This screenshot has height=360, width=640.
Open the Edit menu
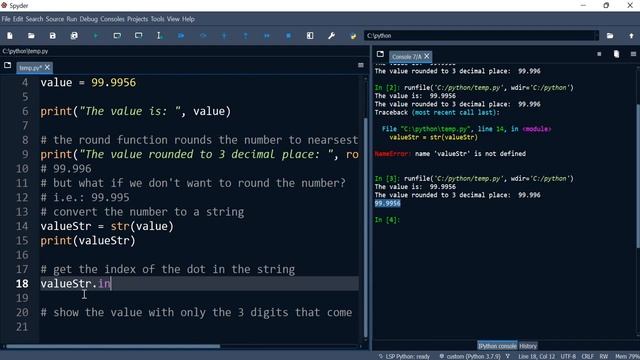tap(18, 19)
